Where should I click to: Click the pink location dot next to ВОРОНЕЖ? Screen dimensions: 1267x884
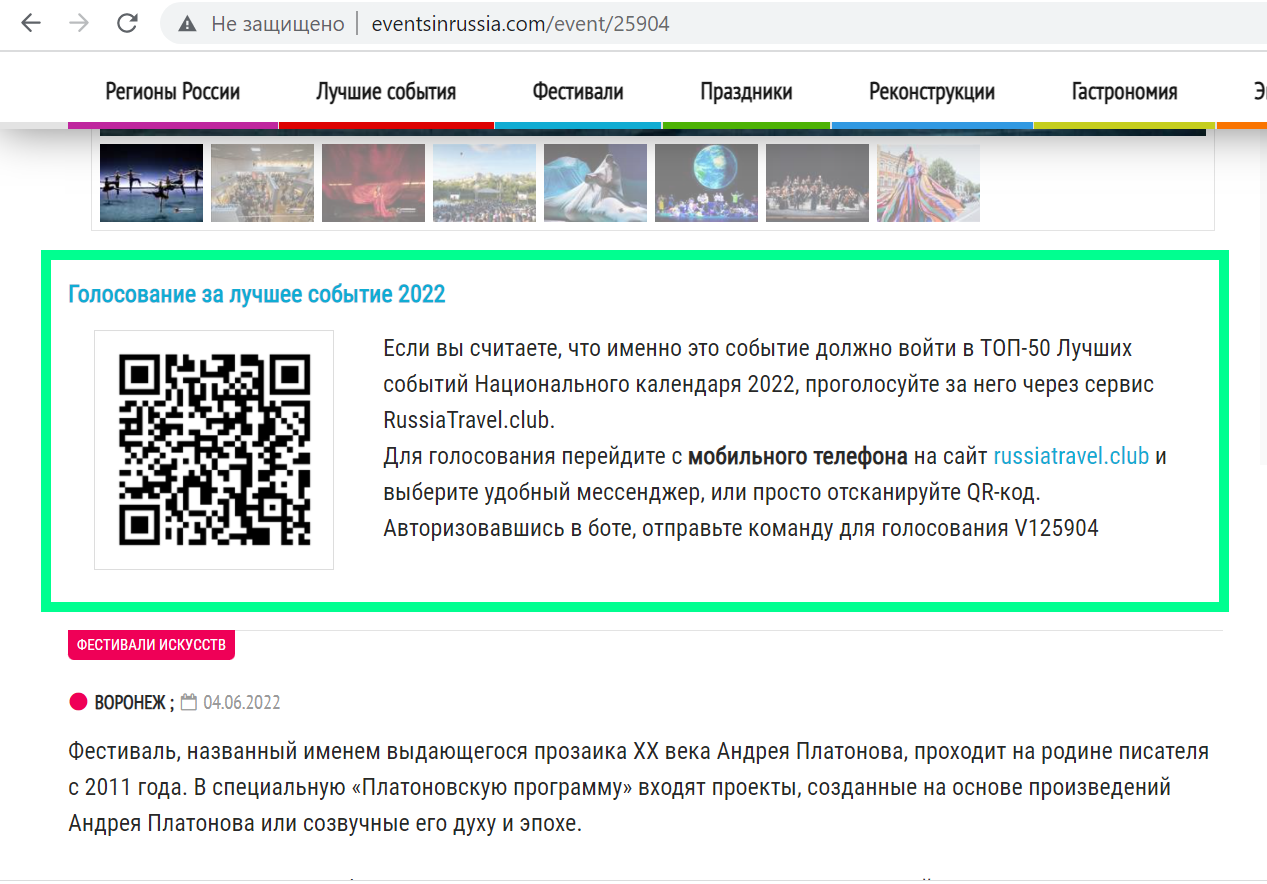(78, 701)
